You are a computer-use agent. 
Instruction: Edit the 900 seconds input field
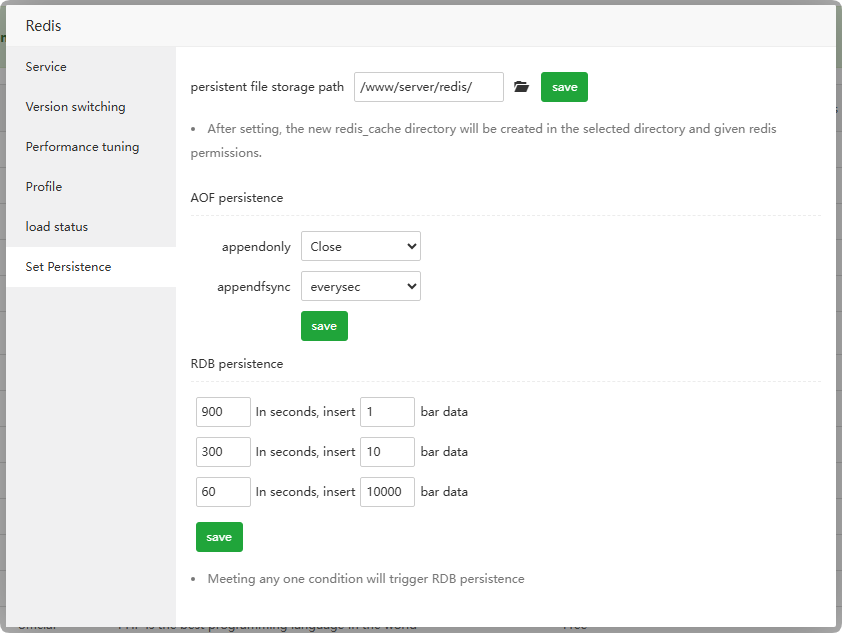point(223,412)
